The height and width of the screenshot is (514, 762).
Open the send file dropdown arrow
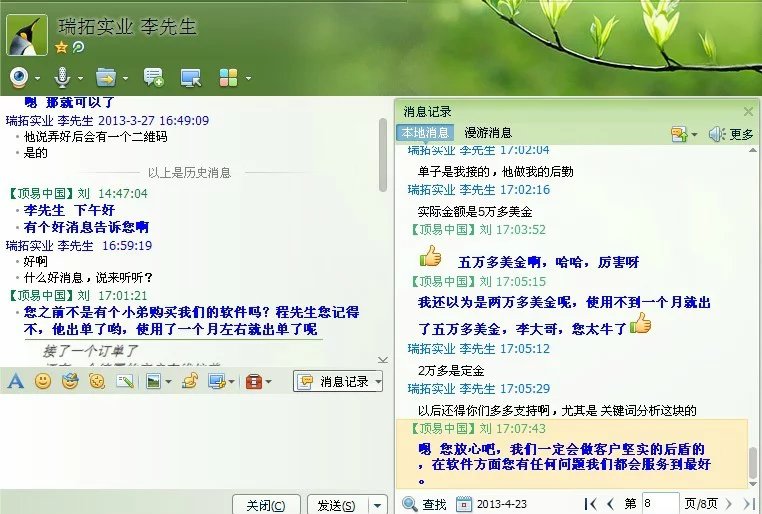pos(125,78)
